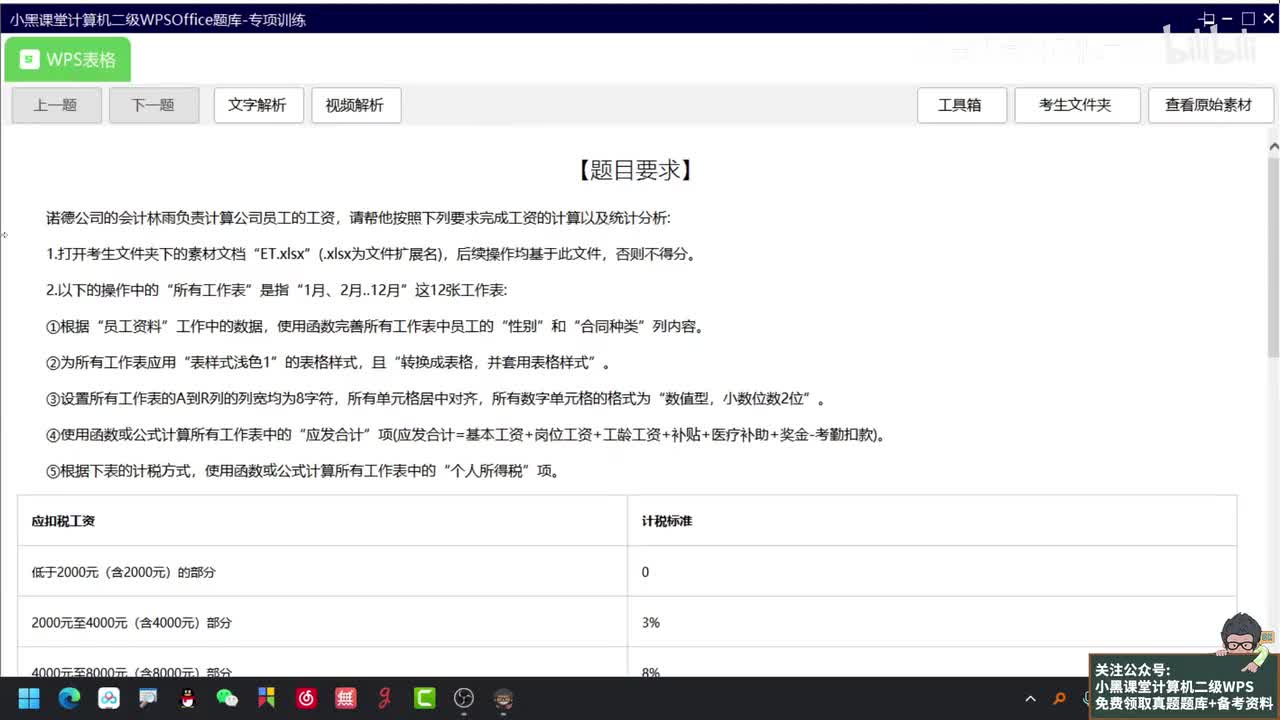Click the 3% tax rate cell
1280x720 pixels.
coord(932,622)
